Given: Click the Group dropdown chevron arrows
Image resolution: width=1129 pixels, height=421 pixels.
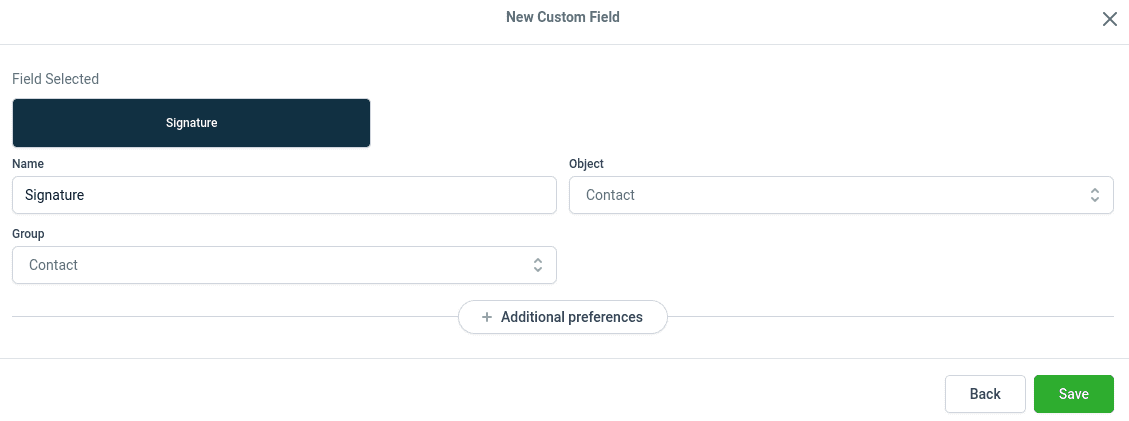Looking at the screenshot, I should [538, 265].
